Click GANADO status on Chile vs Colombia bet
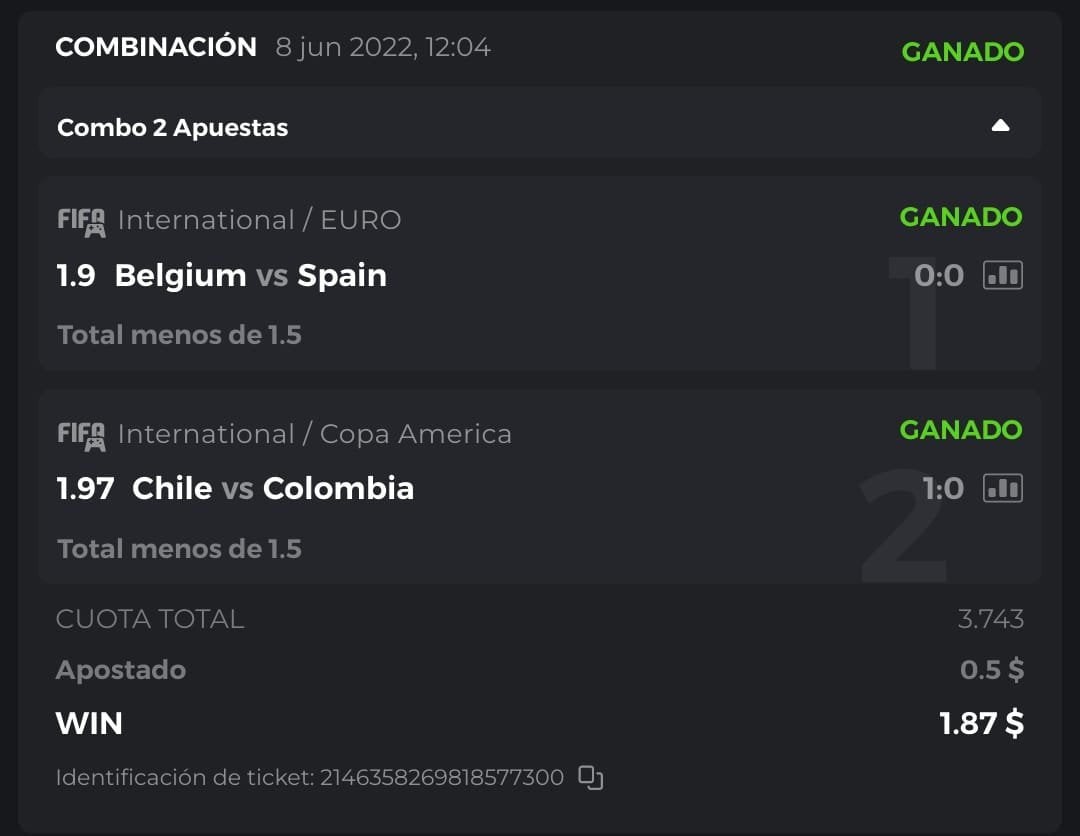1080x836 pixels. [x=960, y=430]
